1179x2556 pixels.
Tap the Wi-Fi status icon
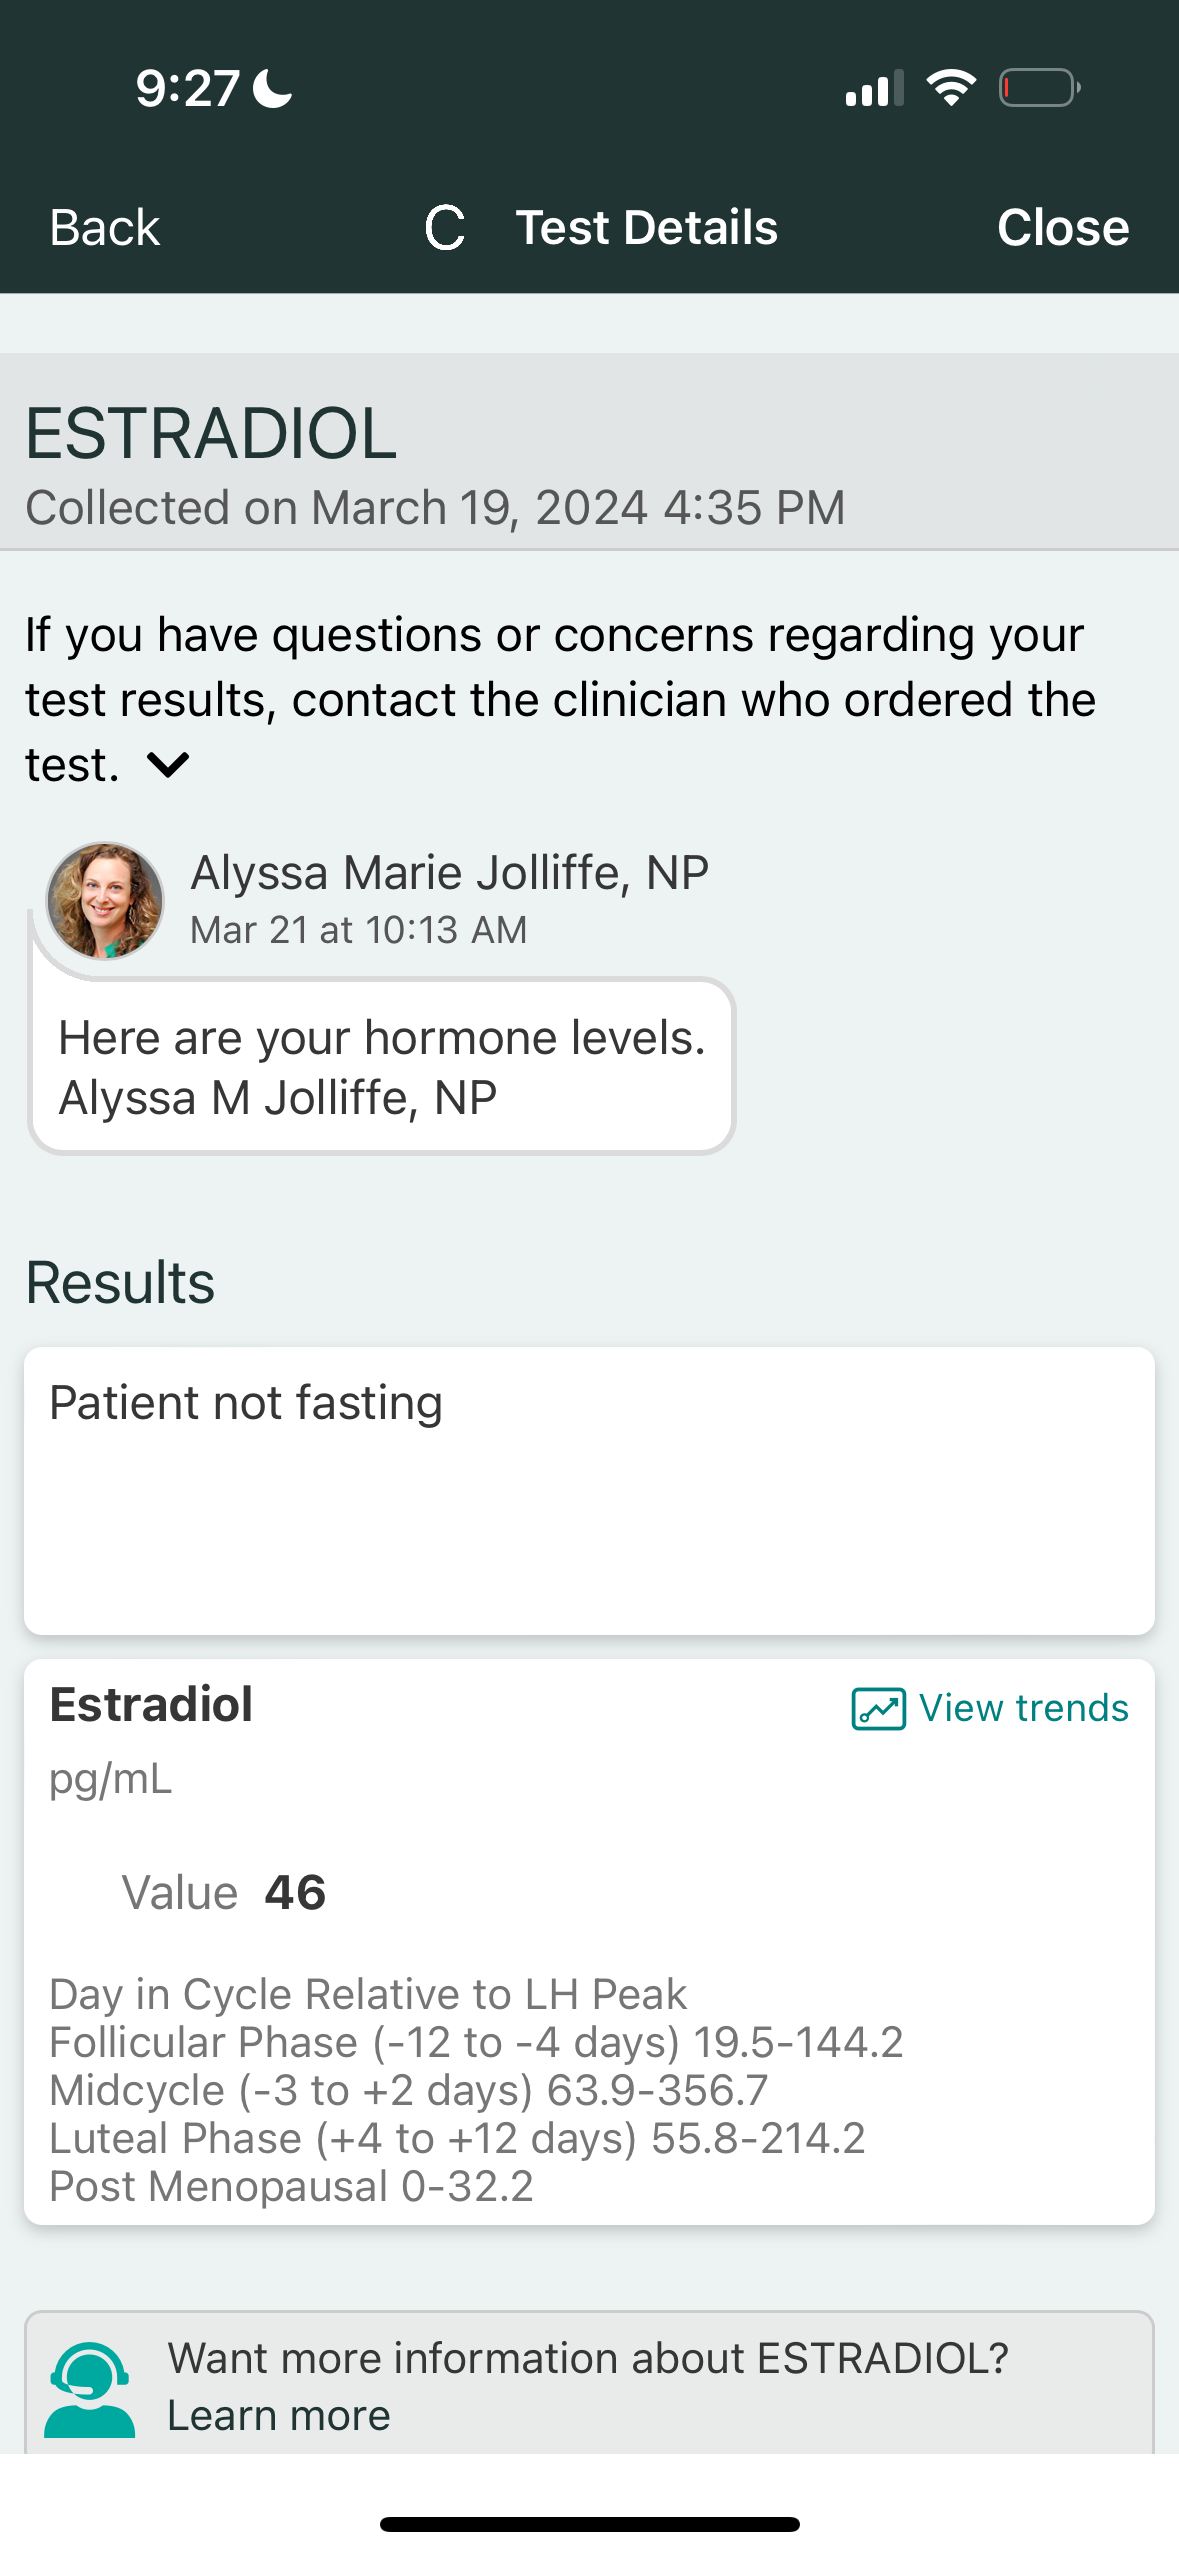tap(951, 88)
